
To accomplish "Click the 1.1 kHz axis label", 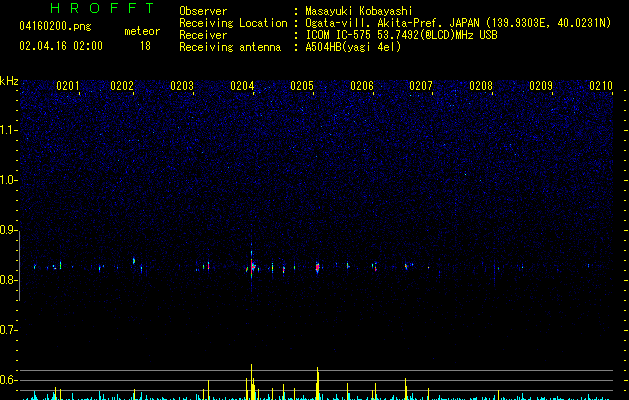I will pos(8,130).
